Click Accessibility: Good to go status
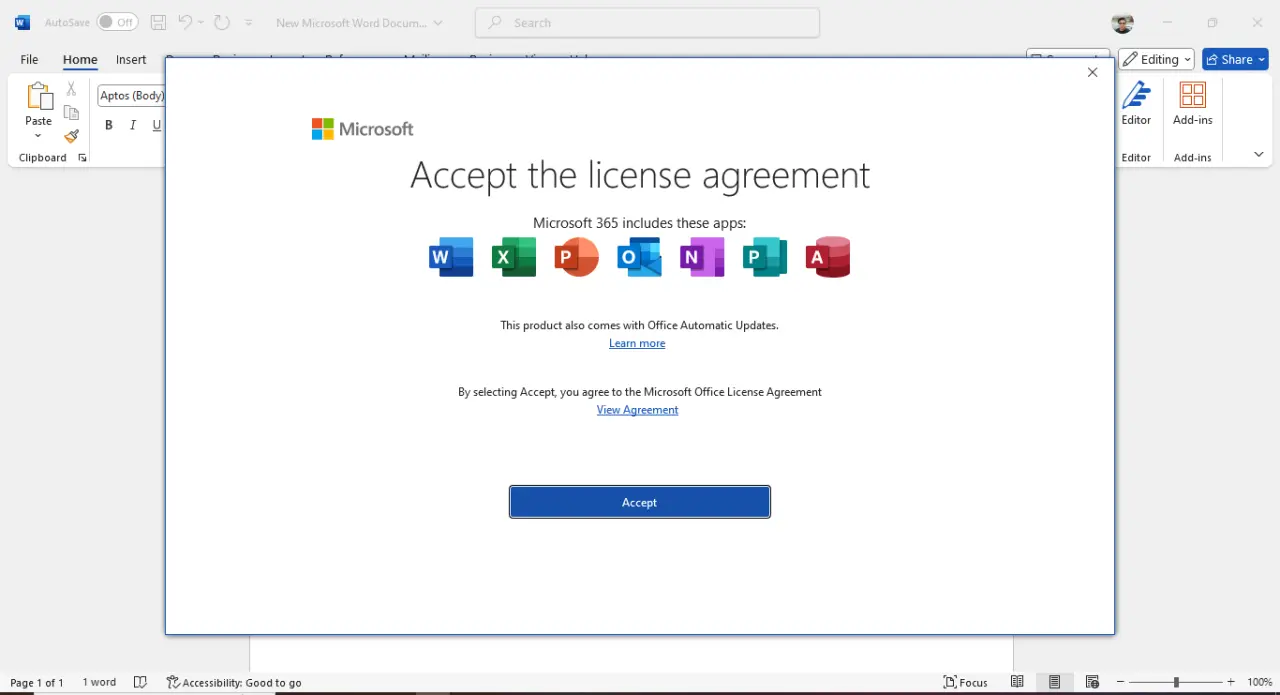This screenshot has width=1280, height=695. click(234, 682)
